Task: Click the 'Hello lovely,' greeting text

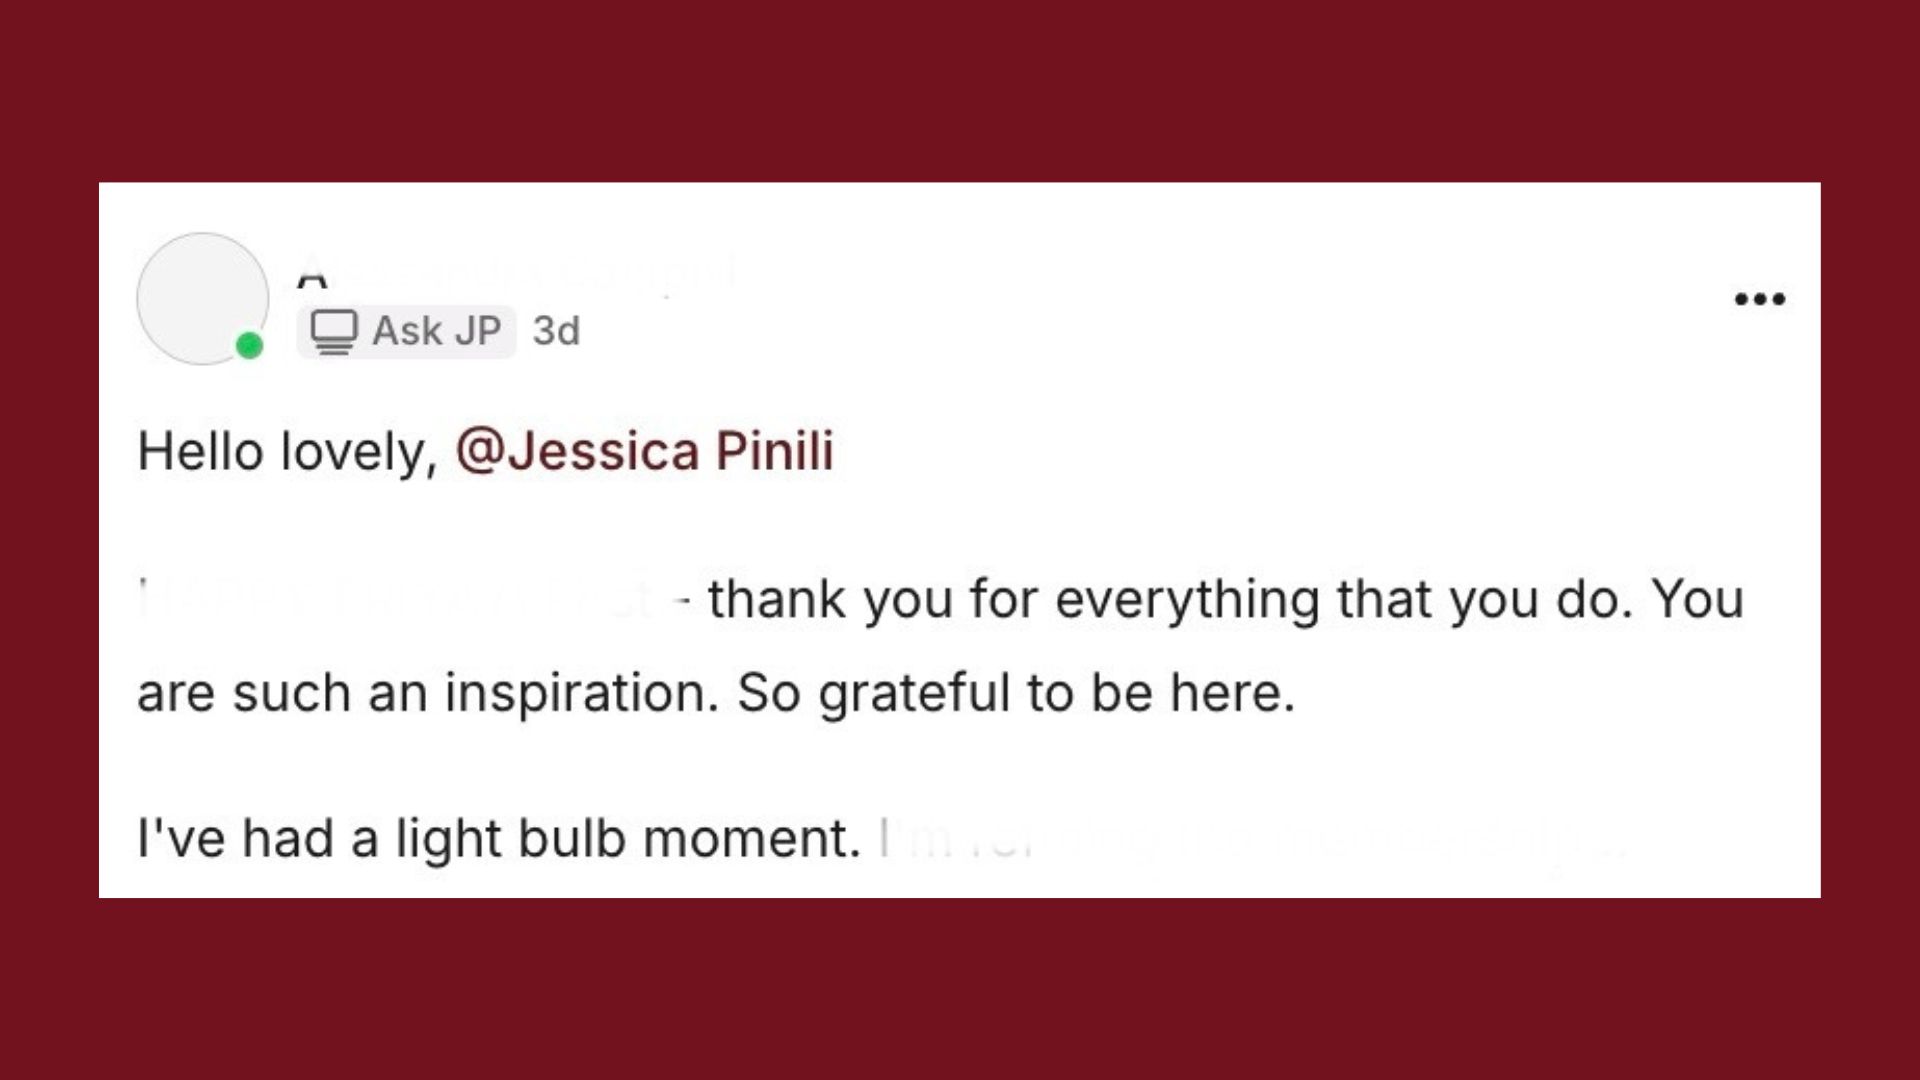Action: (x=287, y=451)
